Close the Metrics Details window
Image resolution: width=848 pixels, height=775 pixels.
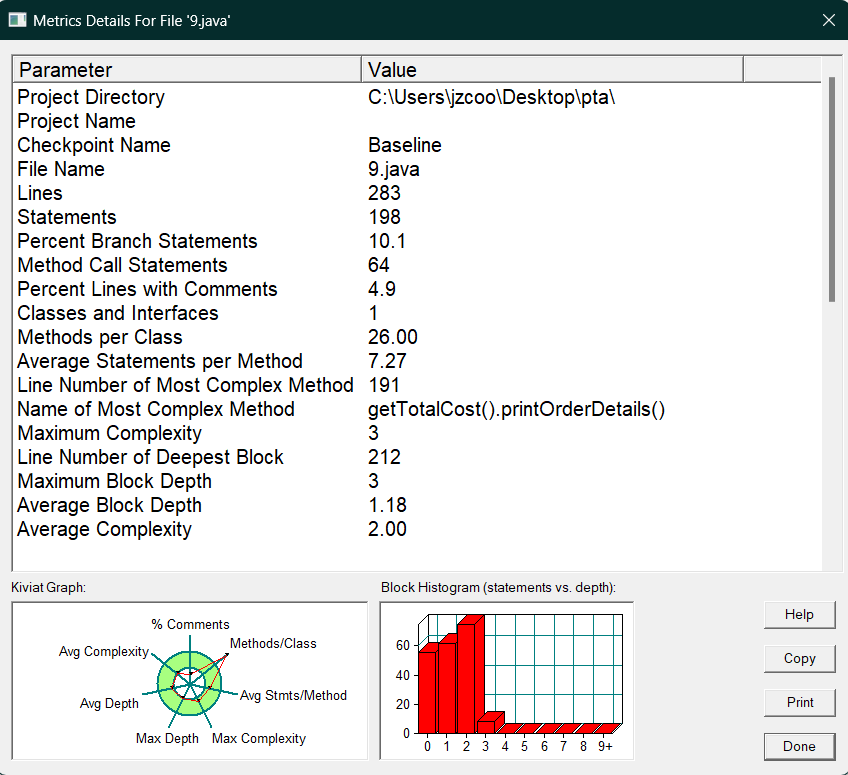pos(829,20)
